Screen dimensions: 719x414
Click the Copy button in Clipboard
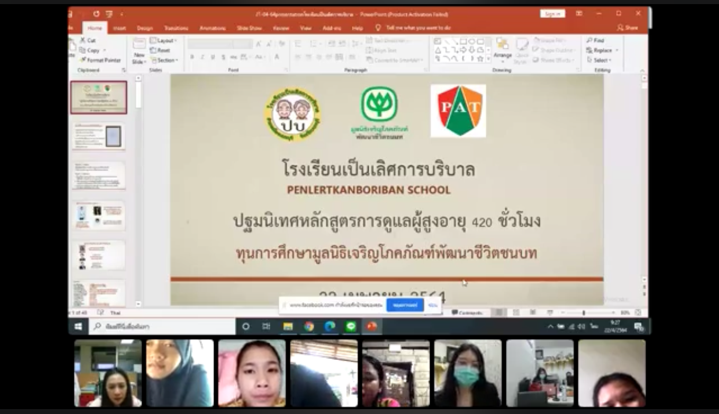[x=90, y=50]
